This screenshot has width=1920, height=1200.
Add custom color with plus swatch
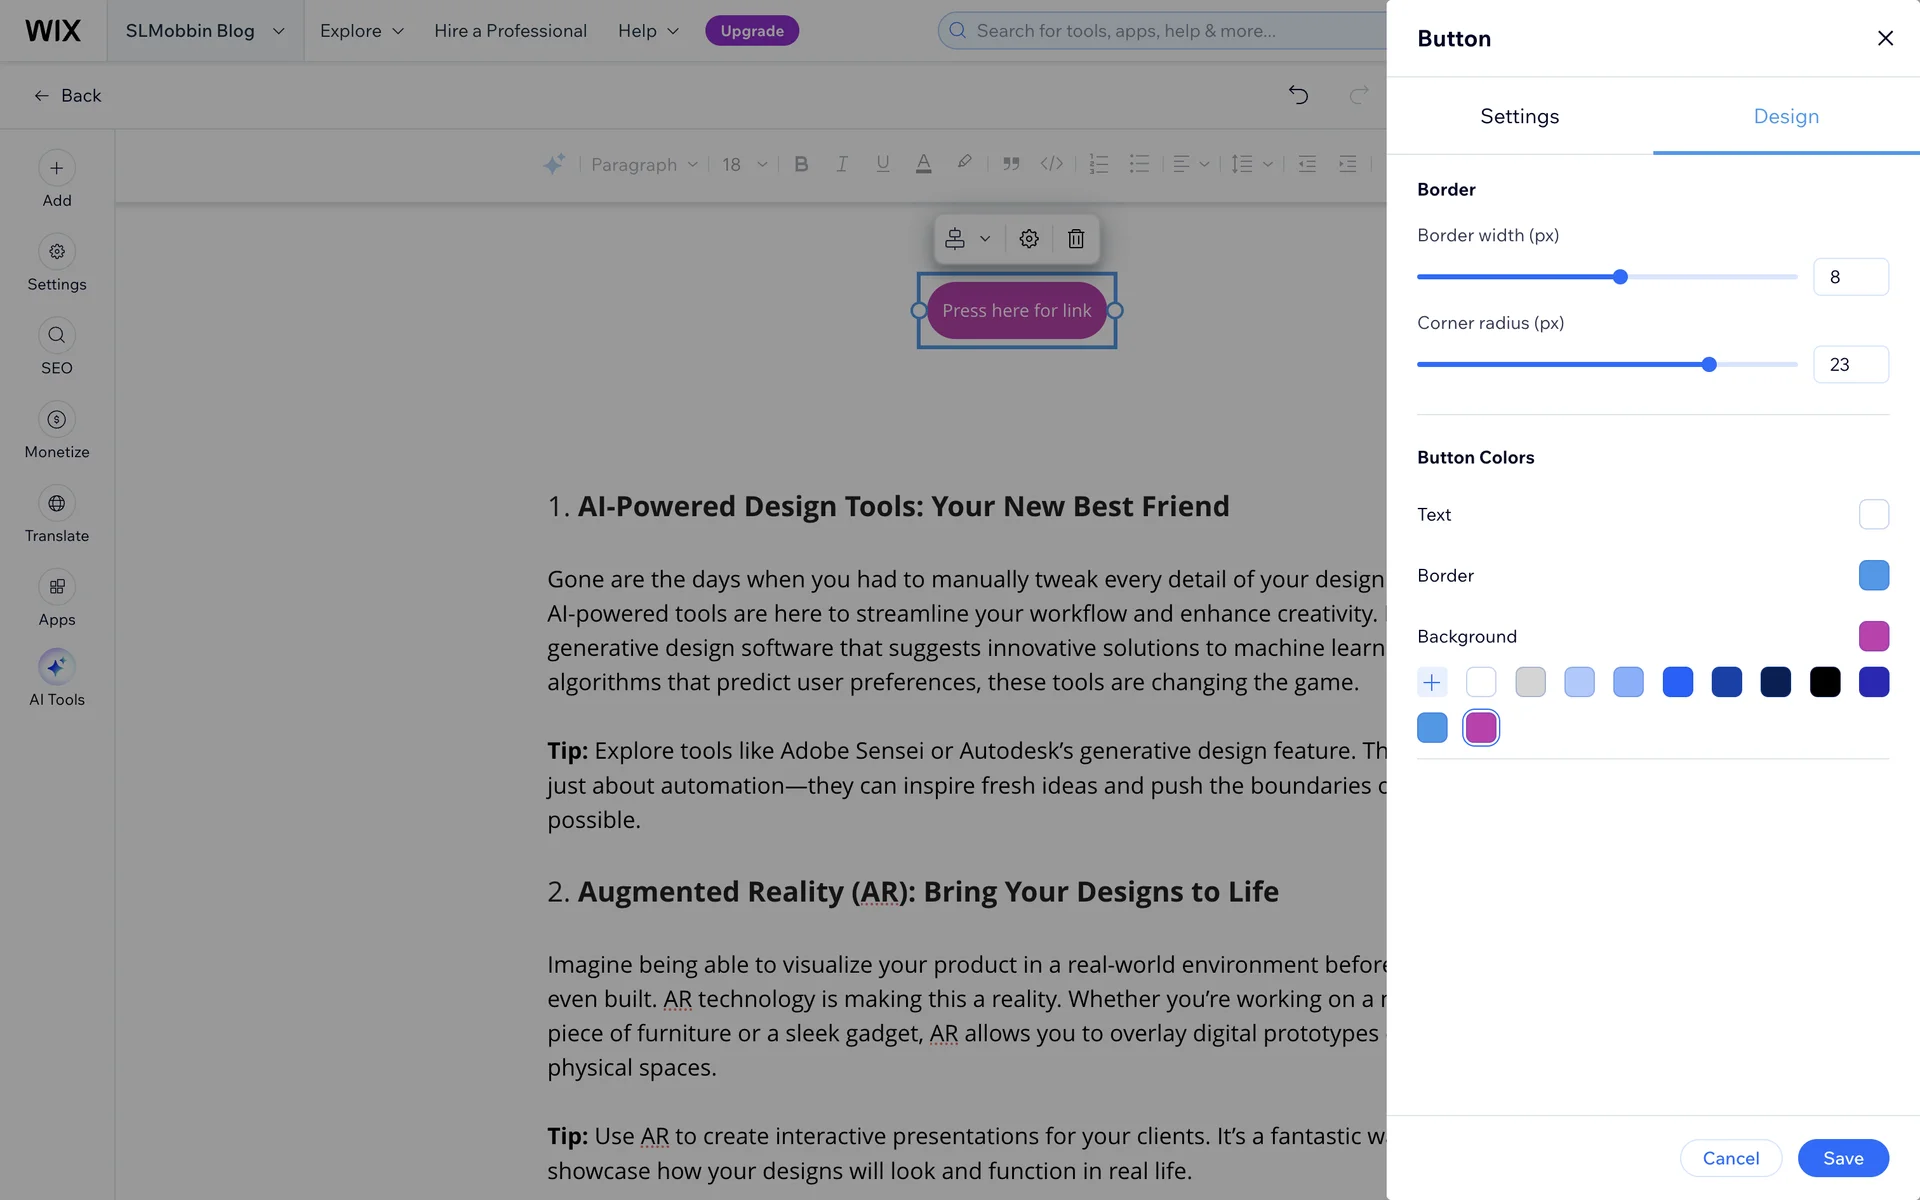[x=1432, y=682]
